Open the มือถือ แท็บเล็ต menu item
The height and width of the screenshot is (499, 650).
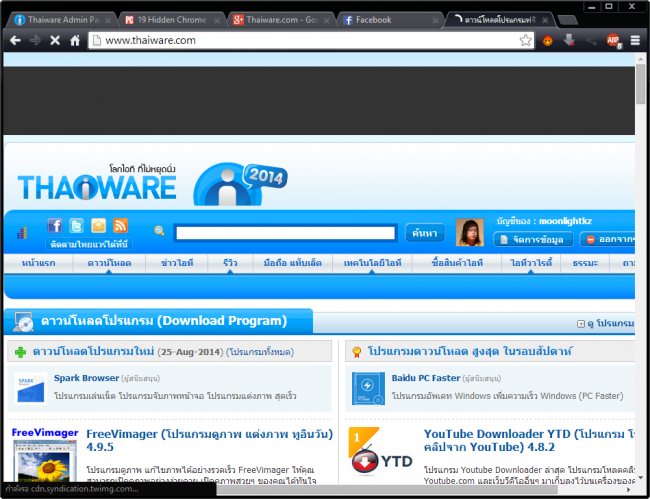[293, 263]
